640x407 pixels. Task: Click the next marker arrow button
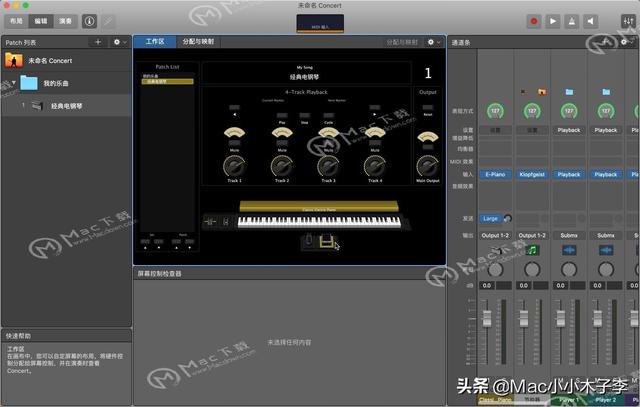[x=375, y=108]
